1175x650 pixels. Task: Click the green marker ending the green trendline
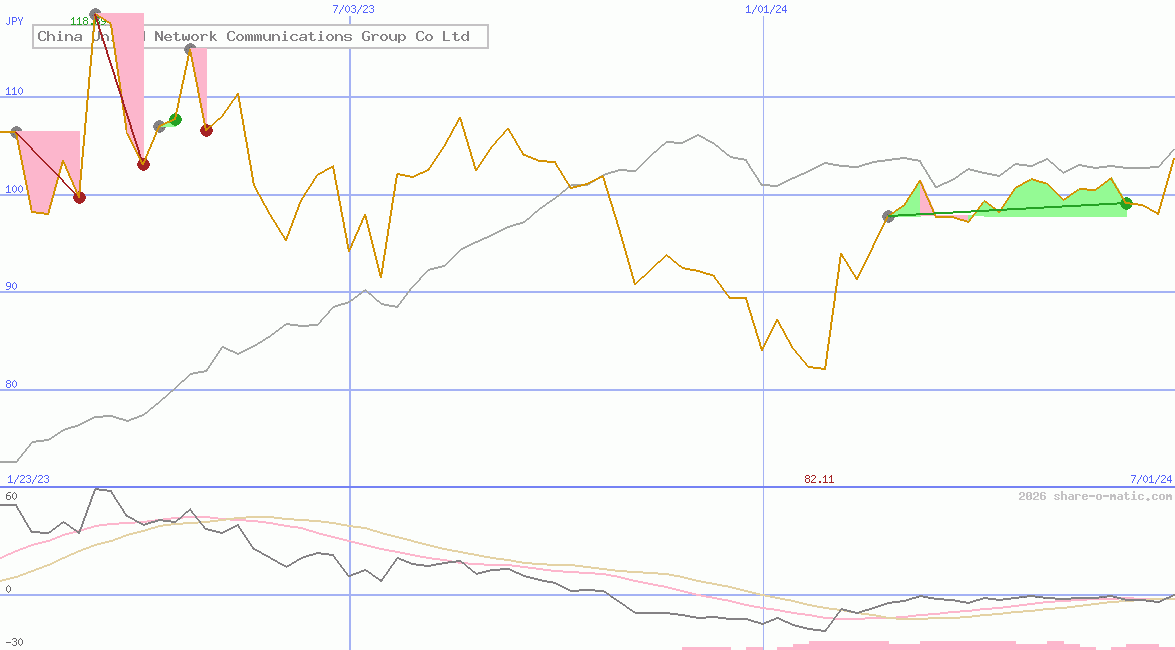[x=1126, y=203]
